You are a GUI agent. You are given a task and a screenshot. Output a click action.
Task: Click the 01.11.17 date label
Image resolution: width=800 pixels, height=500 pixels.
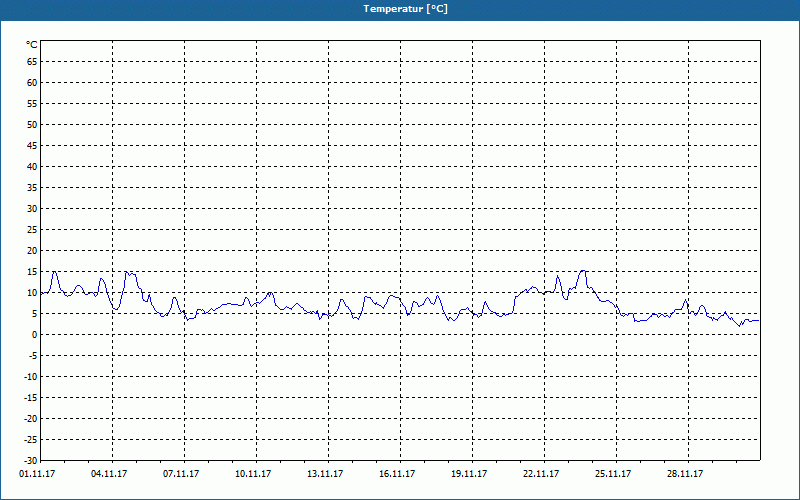pyautogui.click(x=37, y=474)
